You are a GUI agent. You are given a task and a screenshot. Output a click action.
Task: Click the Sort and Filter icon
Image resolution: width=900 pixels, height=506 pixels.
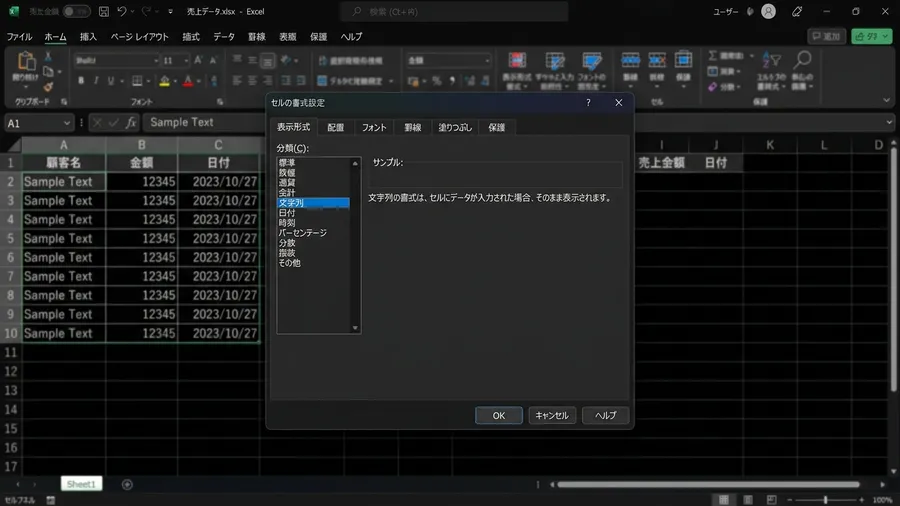pyautogui.click(x=771, y=60)
